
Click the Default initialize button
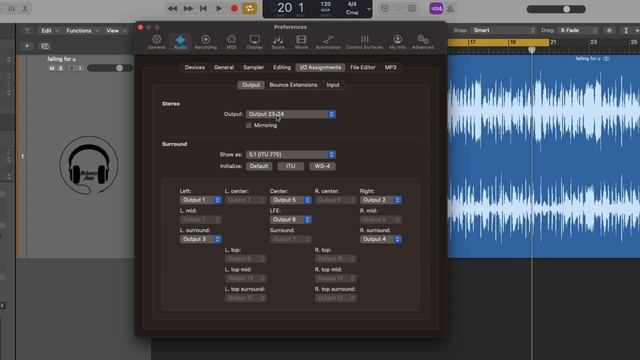pos(259,166)
